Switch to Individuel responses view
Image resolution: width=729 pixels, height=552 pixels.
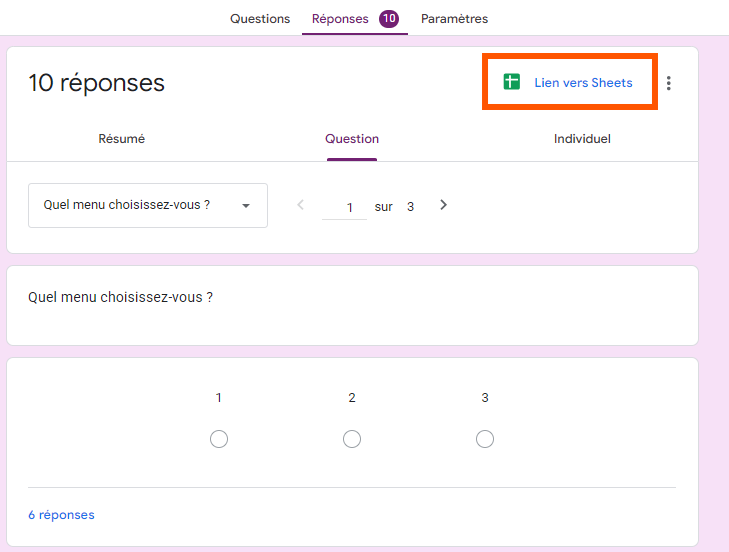coord(582,139)
